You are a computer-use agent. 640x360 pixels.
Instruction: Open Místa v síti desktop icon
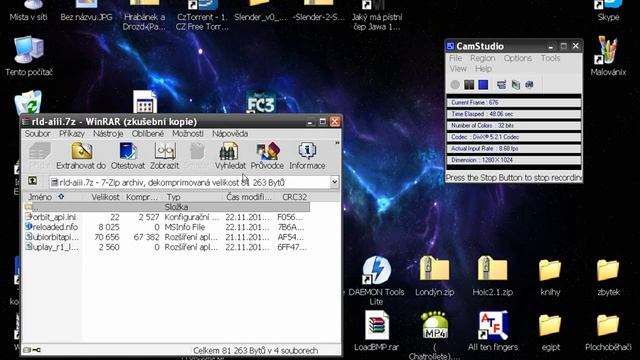[x=29, y=10]
